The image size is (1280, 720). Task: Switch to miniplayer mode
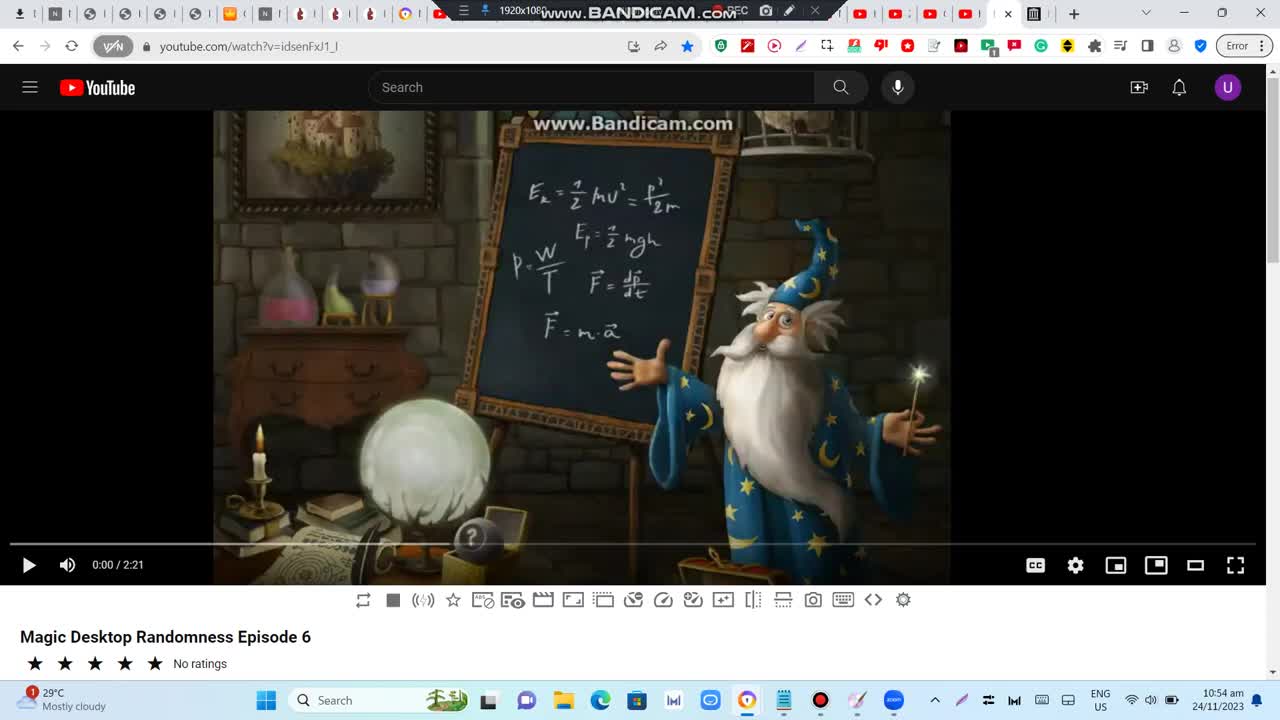(1115, 565)
